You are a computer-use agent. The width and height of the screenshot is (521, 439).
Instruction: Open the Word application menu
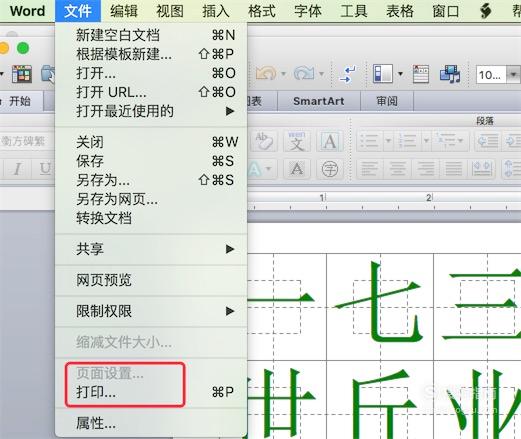[27, 11]
